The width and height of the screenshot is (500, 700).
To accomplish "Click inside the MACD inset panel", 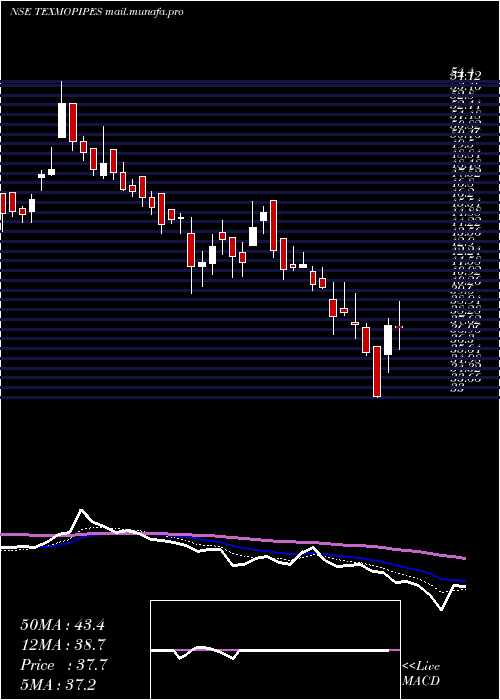I will [275, 650].
